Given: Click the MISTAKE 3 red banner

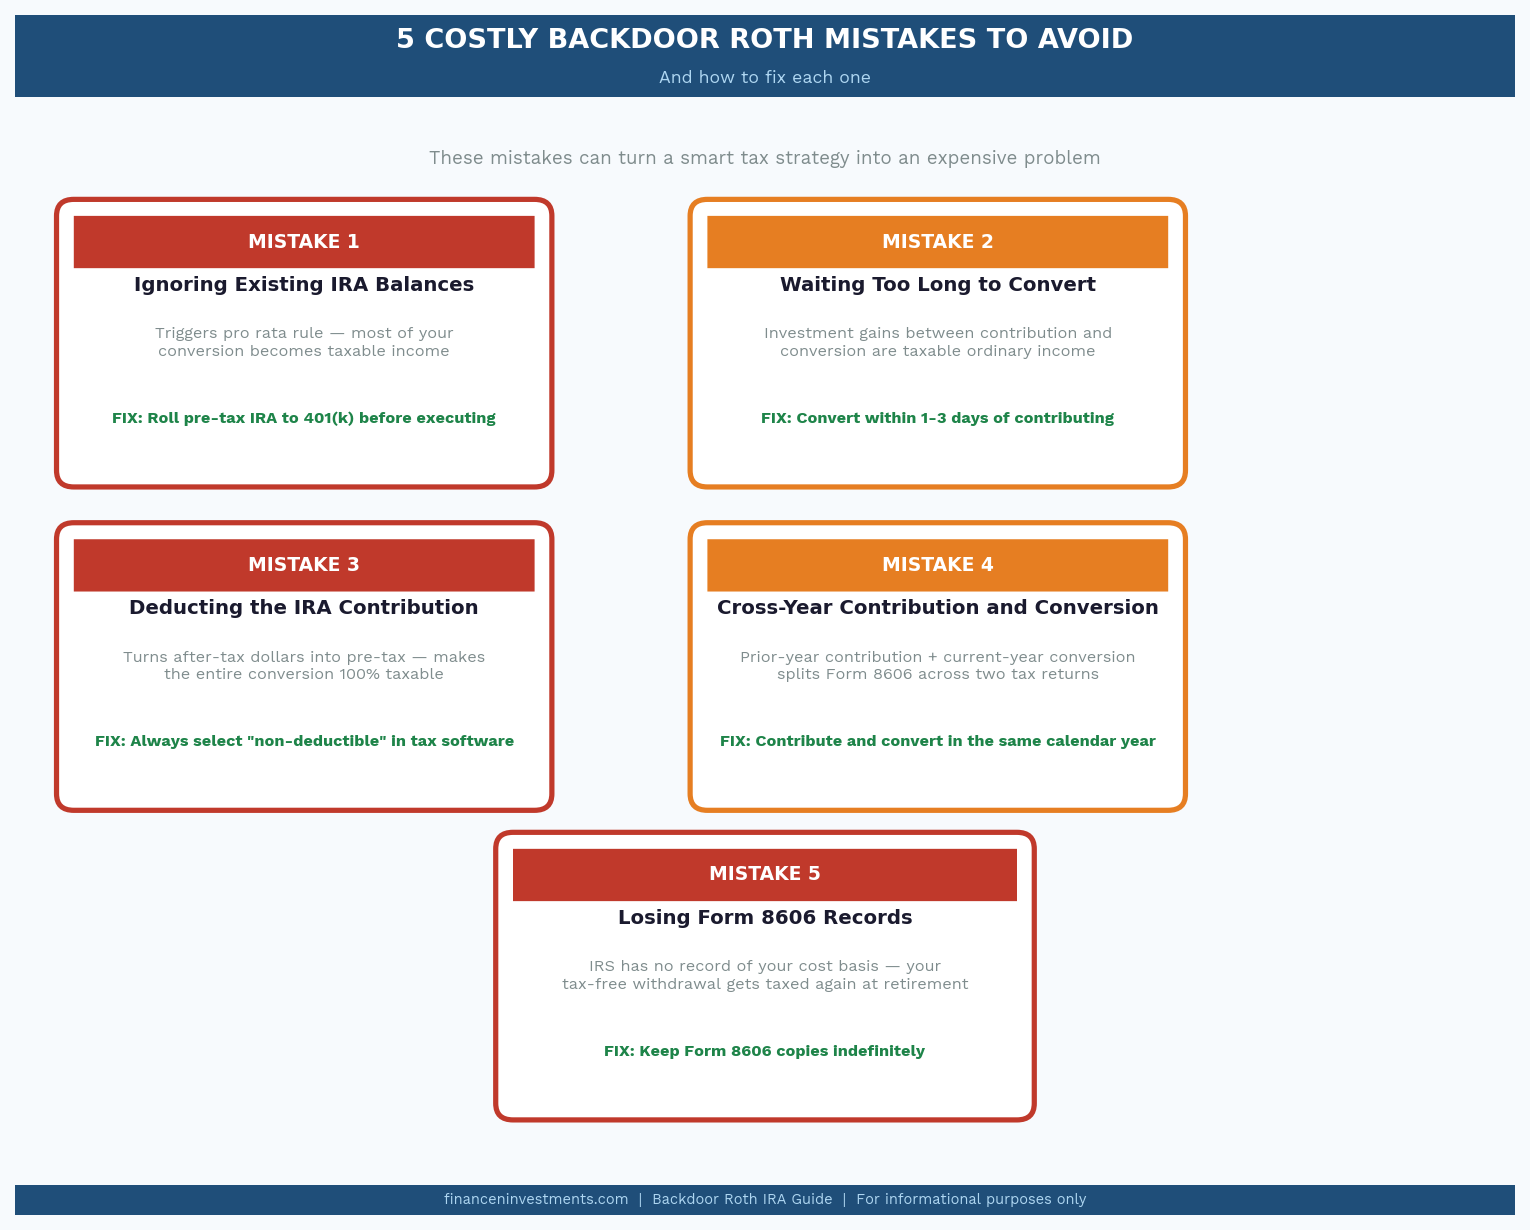Looking at the screenshot, I should [x=304, y=565].
